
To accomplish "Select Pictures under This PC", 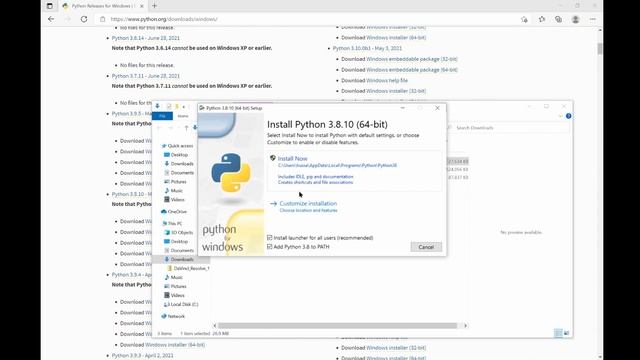I will click(x=175, y=286).
